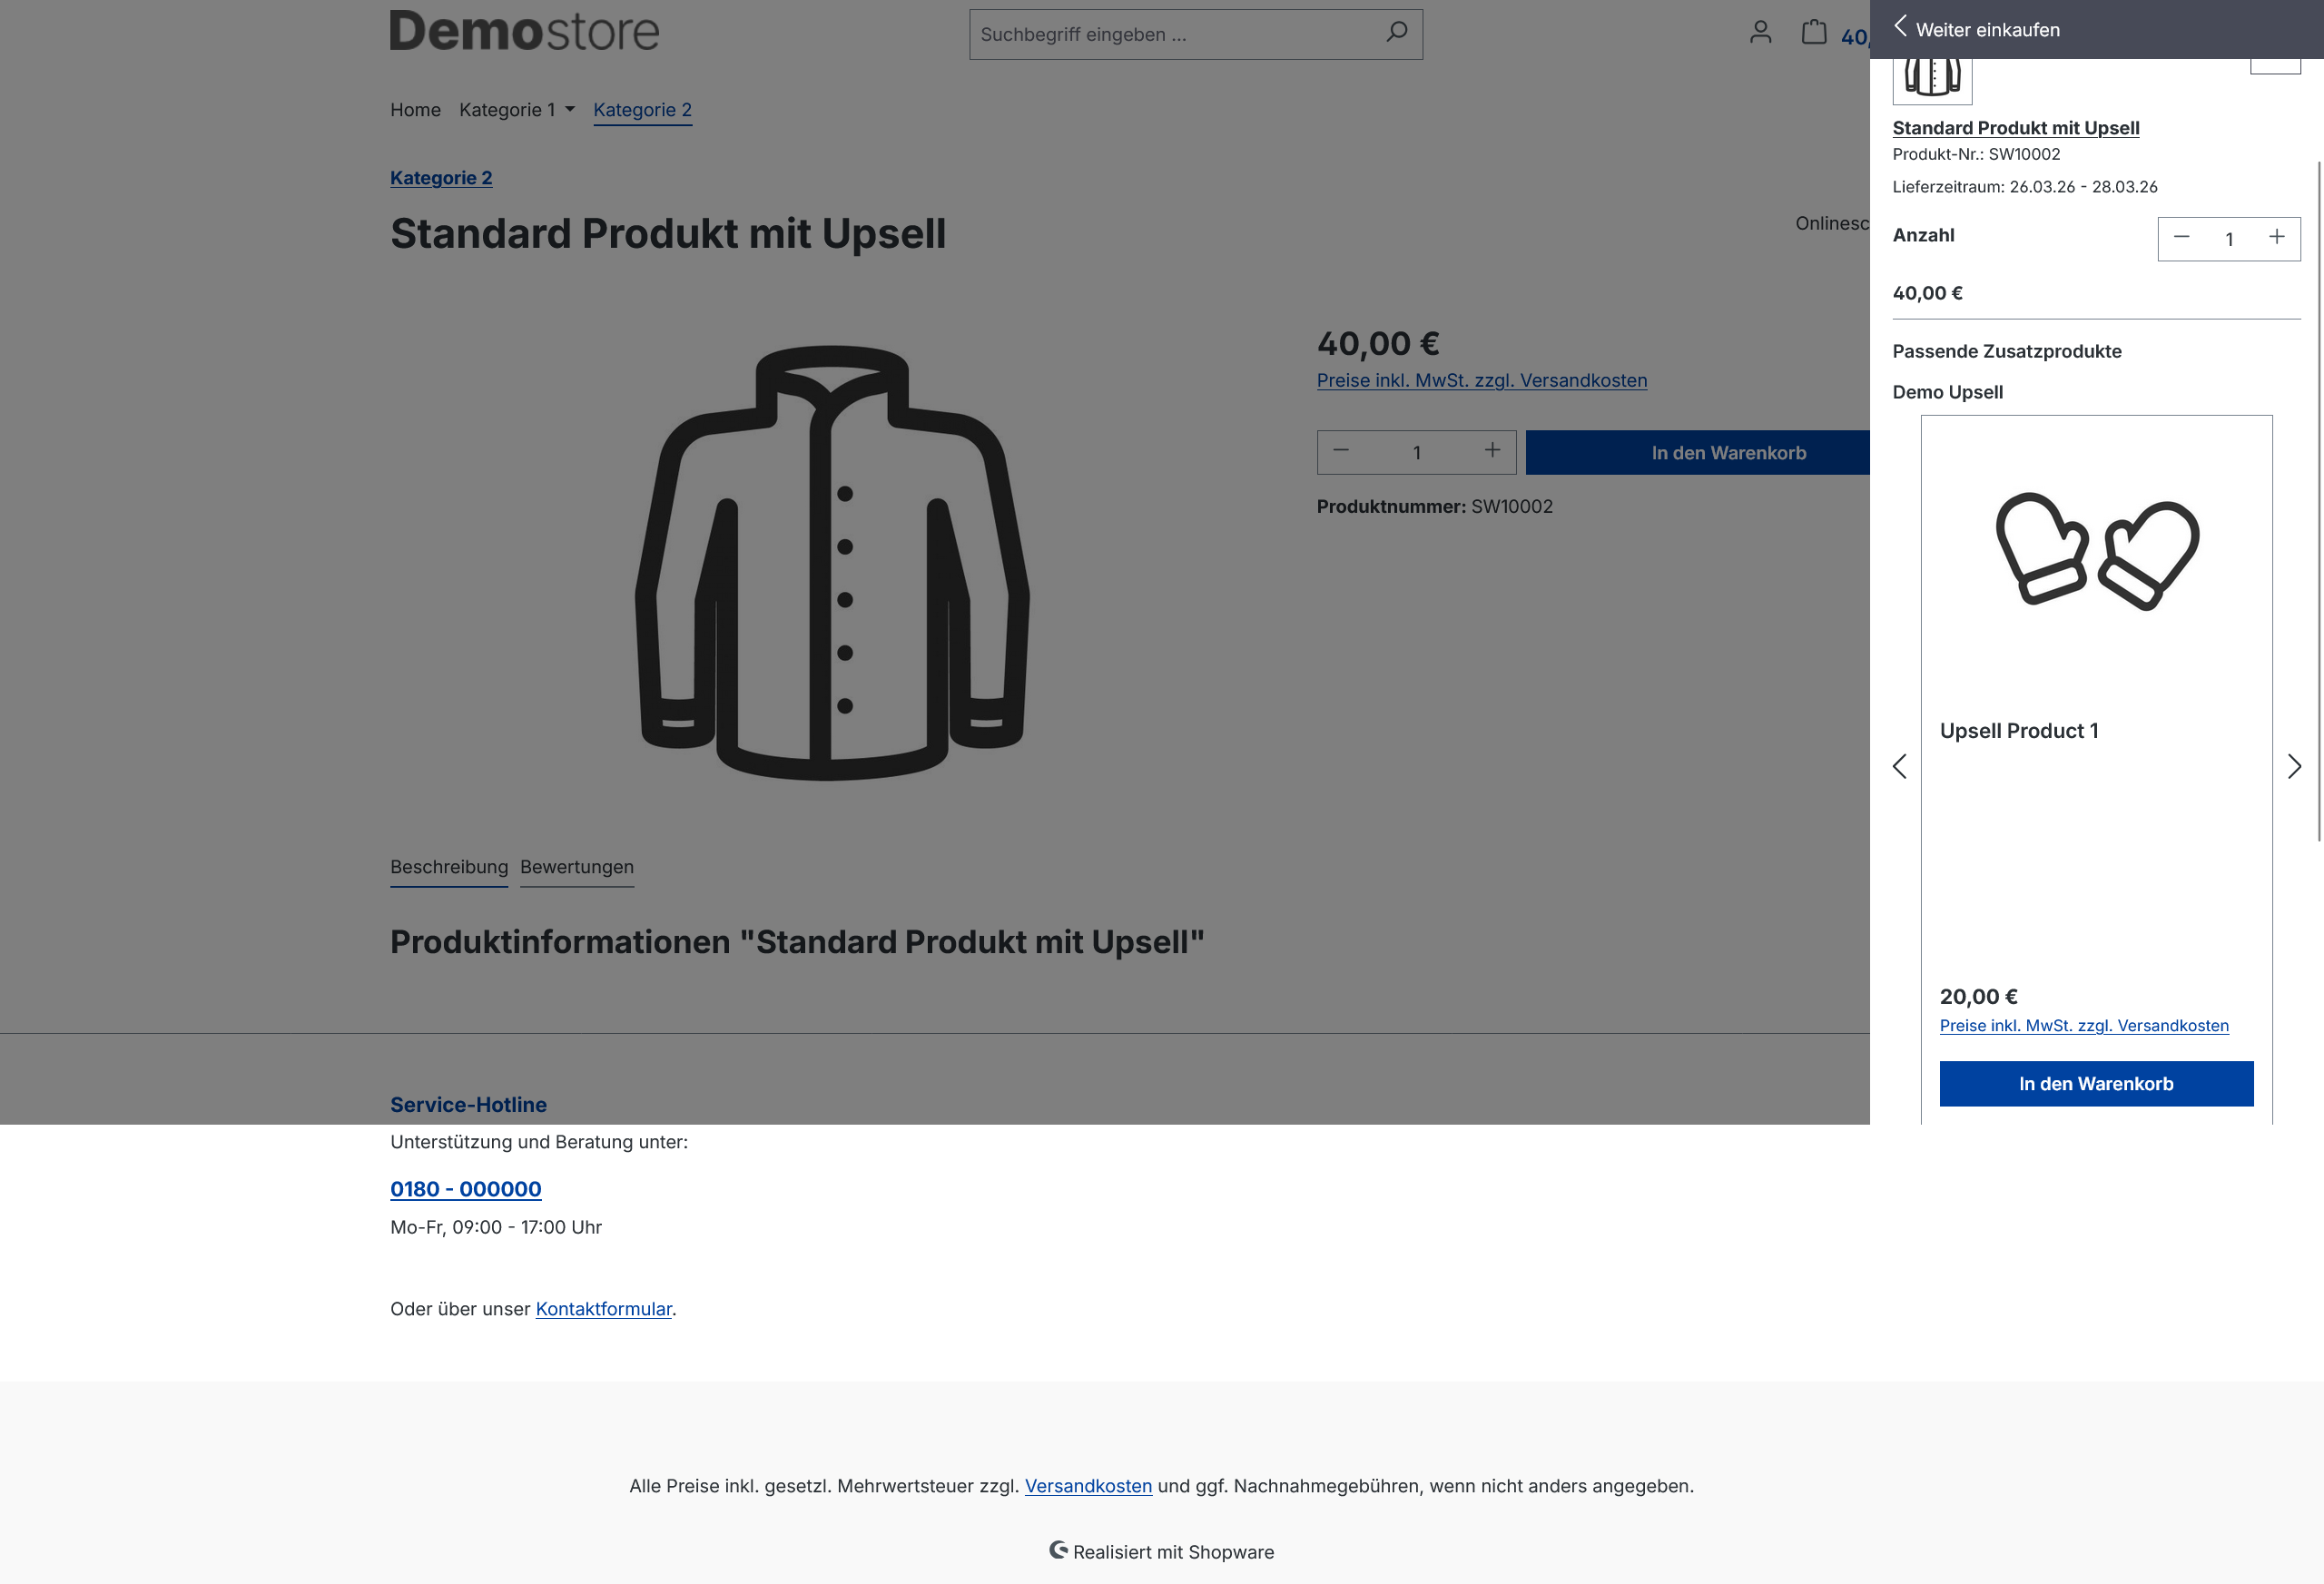The width and height of the screenshot is (2324, 1584).
Task: Open the user account icon
Action: (1760, 33)
